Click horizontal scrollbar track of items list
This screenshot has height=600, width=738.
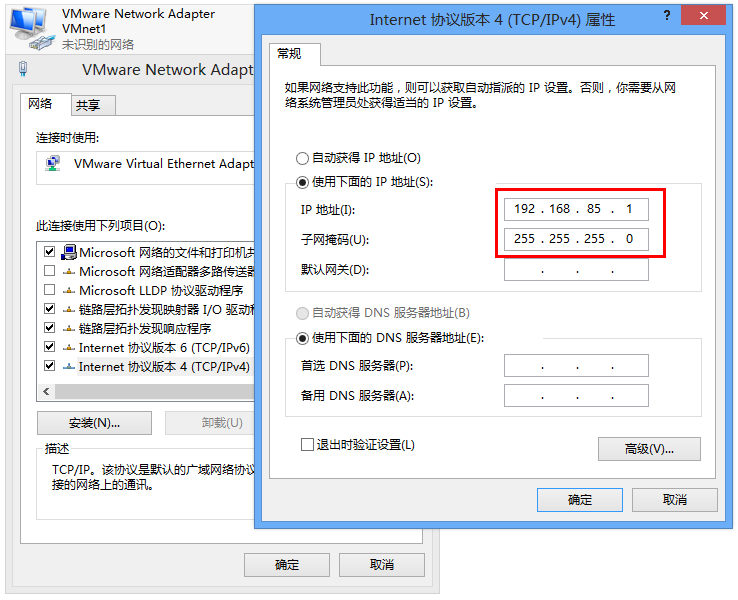(154, 392)
